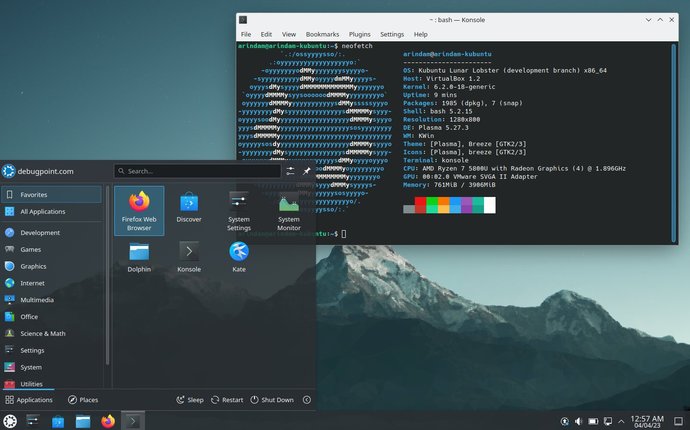
Task: Open the Konsole Plugins menu
Action: 360,34
